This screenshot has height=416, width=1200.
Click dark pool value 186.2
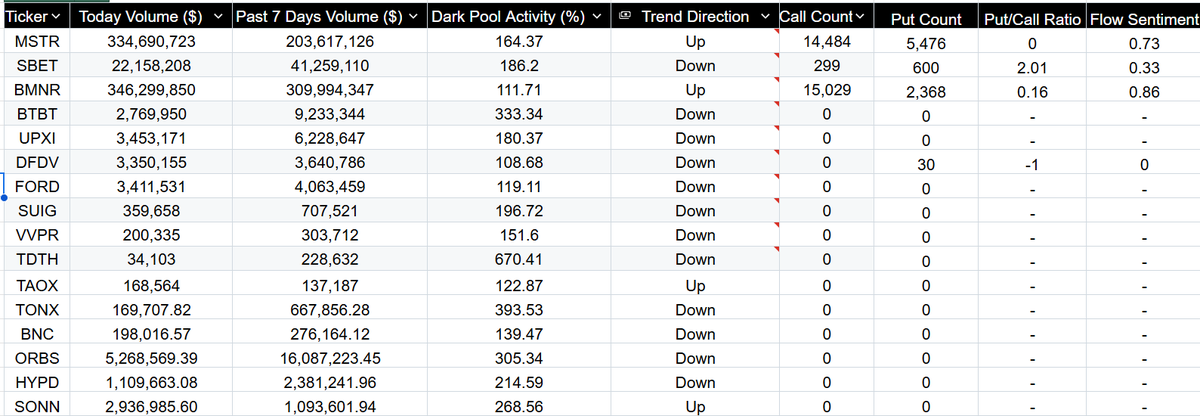tap(518, 66)
